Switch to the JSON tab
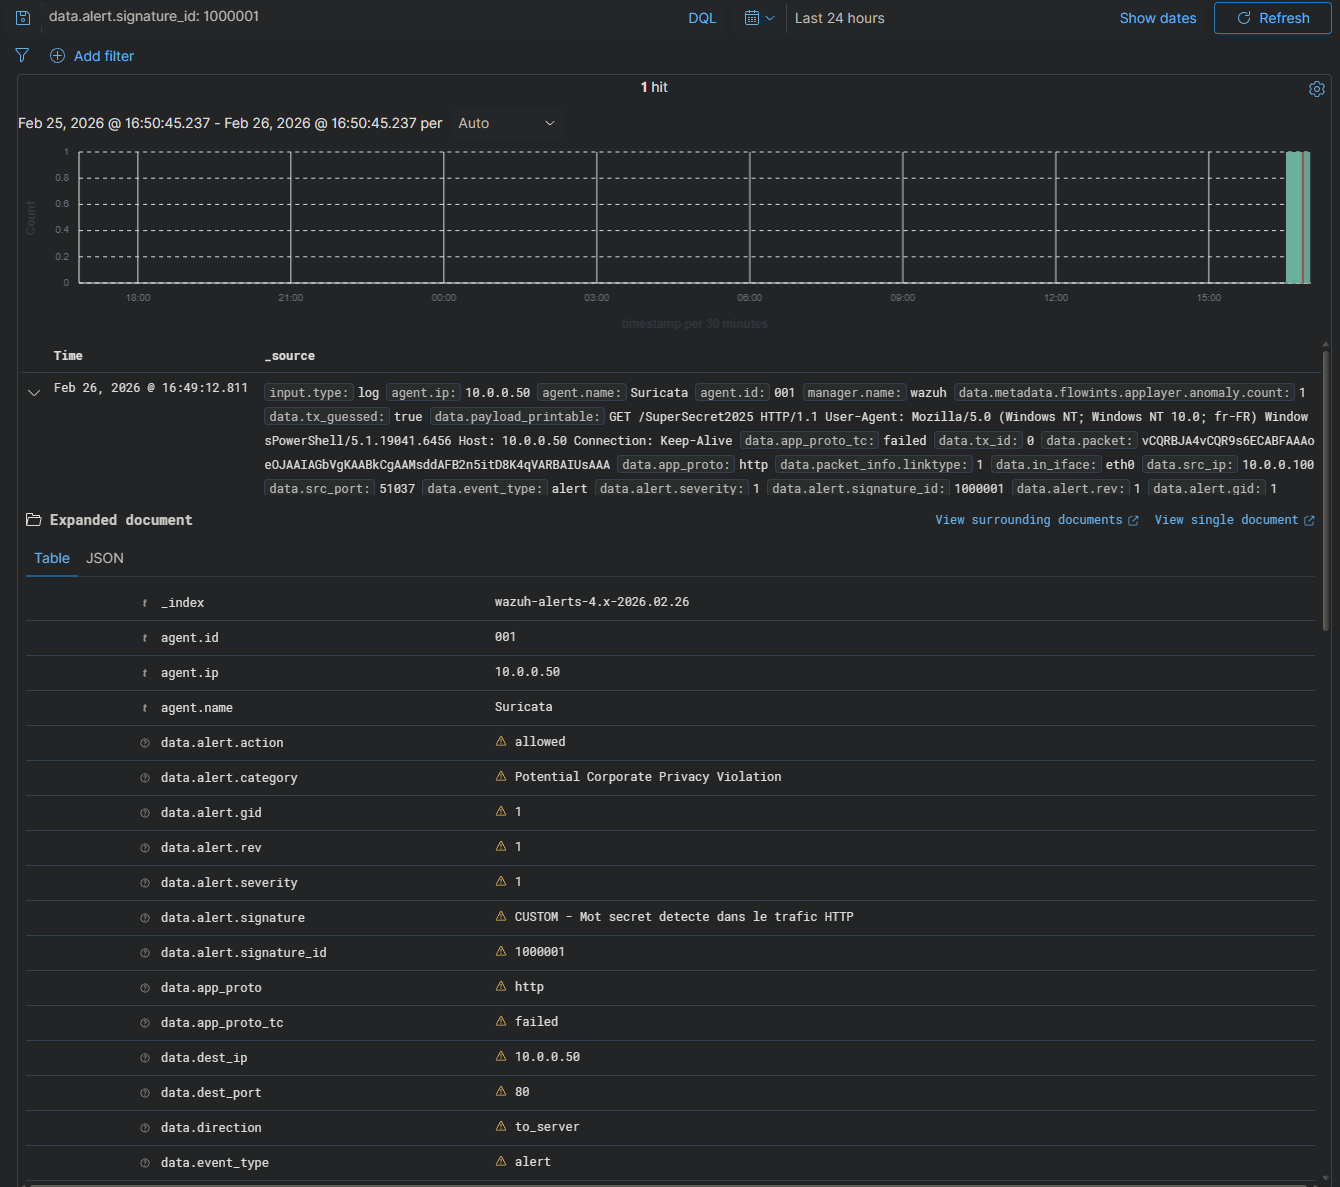The width and height of the screenshot is (1340, 1187). (x=105, y=558)
